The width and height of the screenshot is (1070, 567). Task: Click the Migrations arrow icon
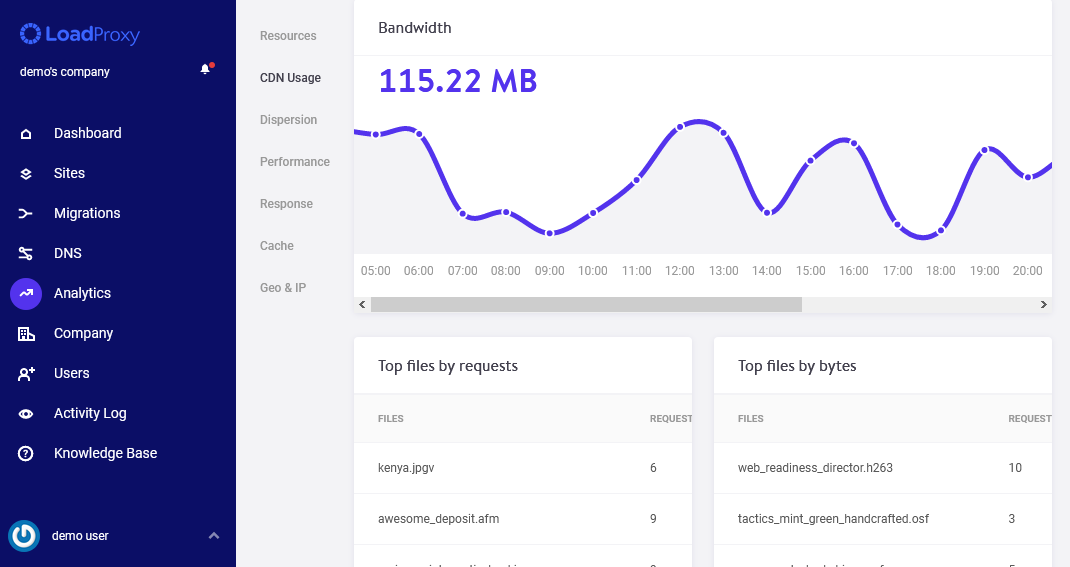(26, 214)
